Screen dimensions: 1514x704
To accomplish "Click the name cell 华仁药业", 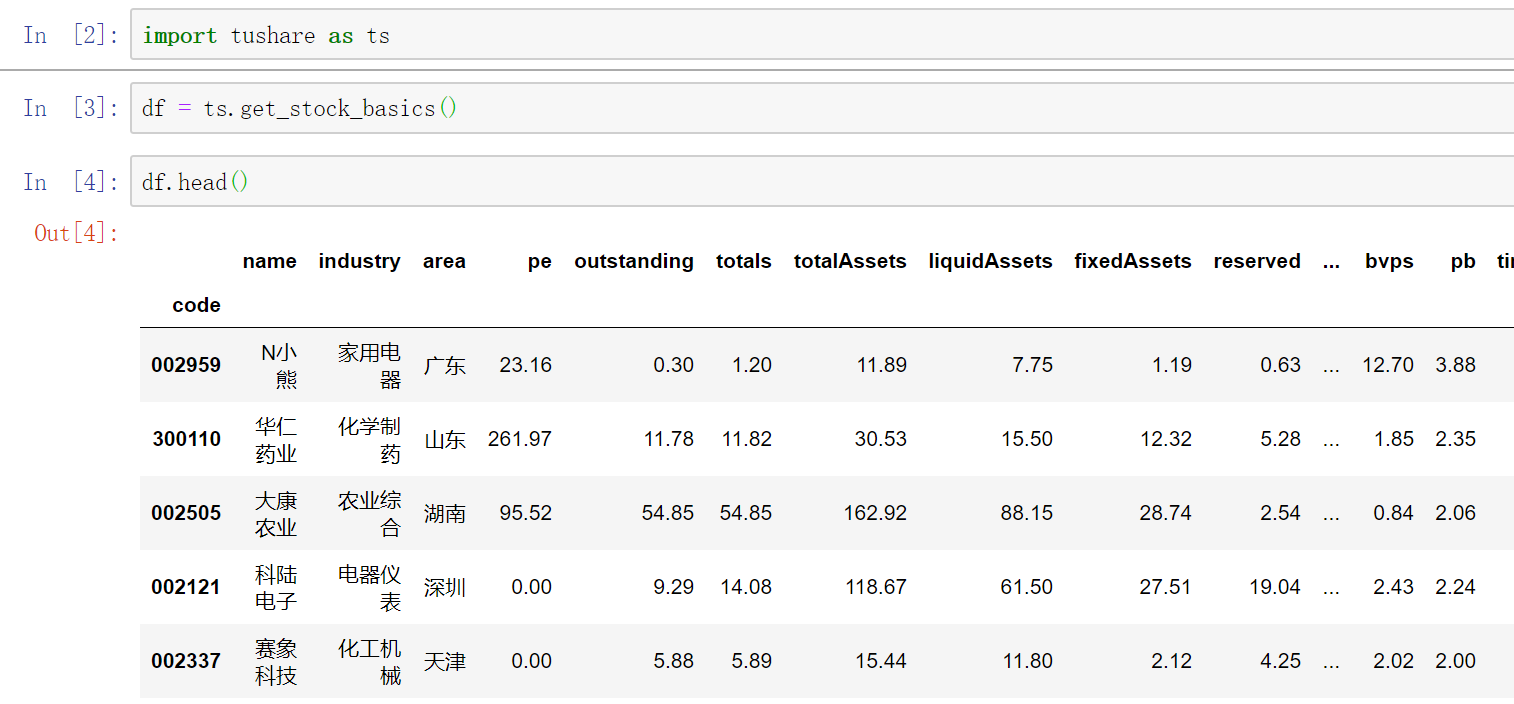I will [276, 439].
